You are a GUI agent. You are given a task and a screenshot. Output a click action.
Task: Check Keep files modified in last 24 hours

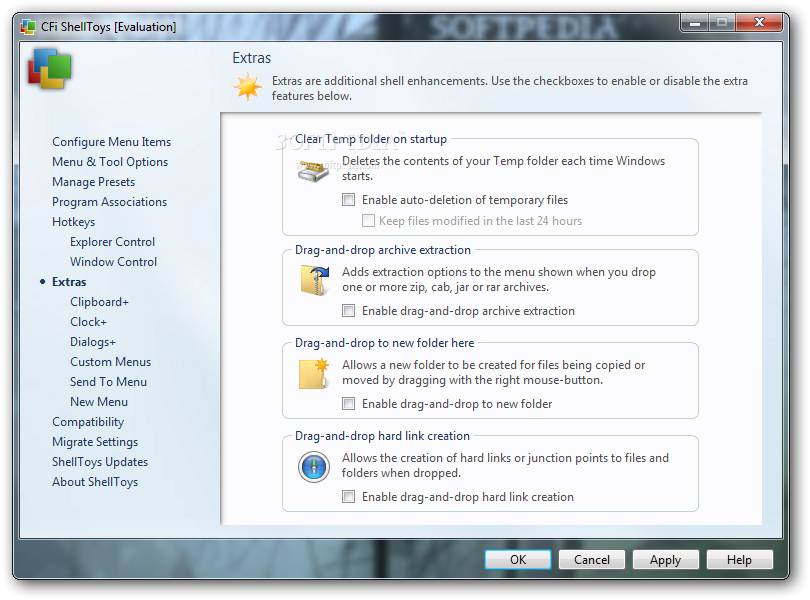tap(368, 221)
